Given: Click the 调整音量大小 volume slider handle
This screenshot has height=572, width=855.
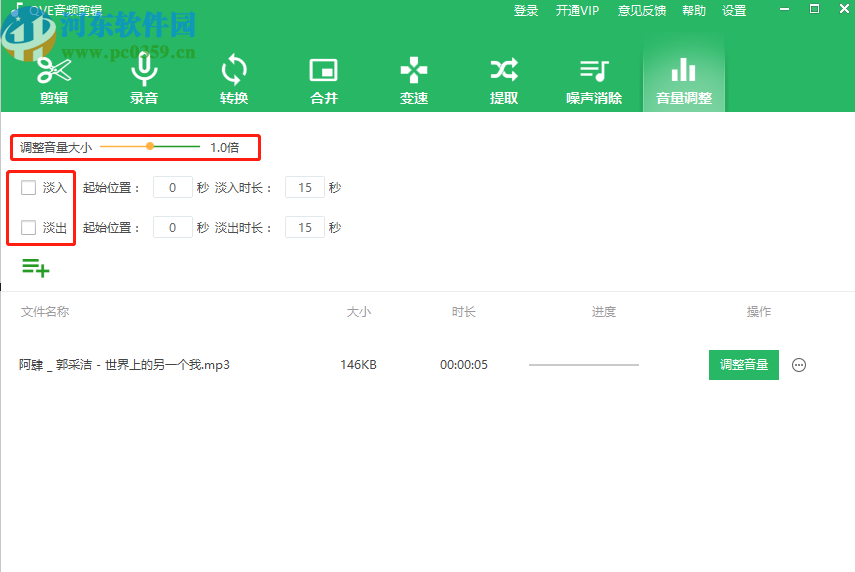Looking at the screenshot, I should coord(150,146).
